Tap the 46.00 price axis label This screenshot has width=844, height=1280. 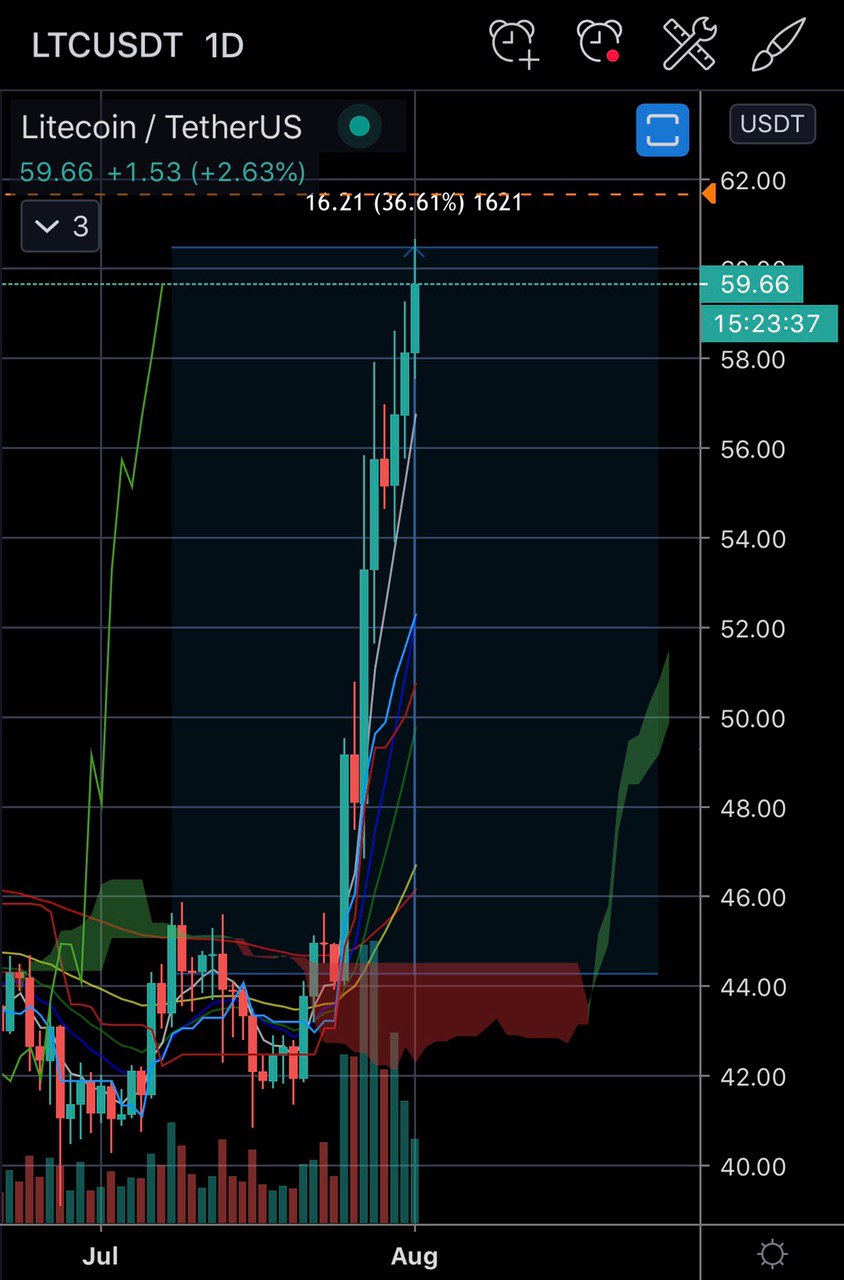coord(753,897)
